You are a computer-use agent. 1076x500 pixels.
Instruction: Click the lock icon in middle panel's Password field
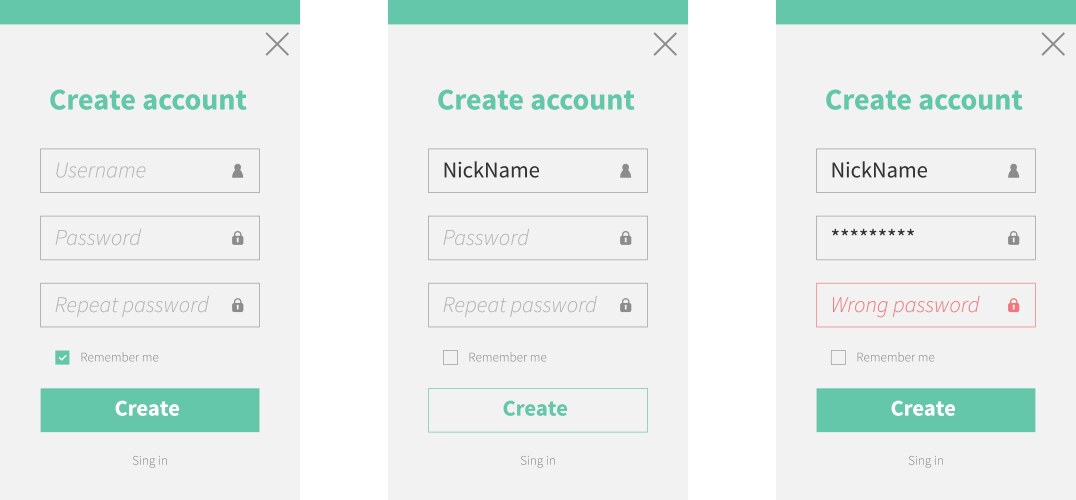(x=625, y=238)
